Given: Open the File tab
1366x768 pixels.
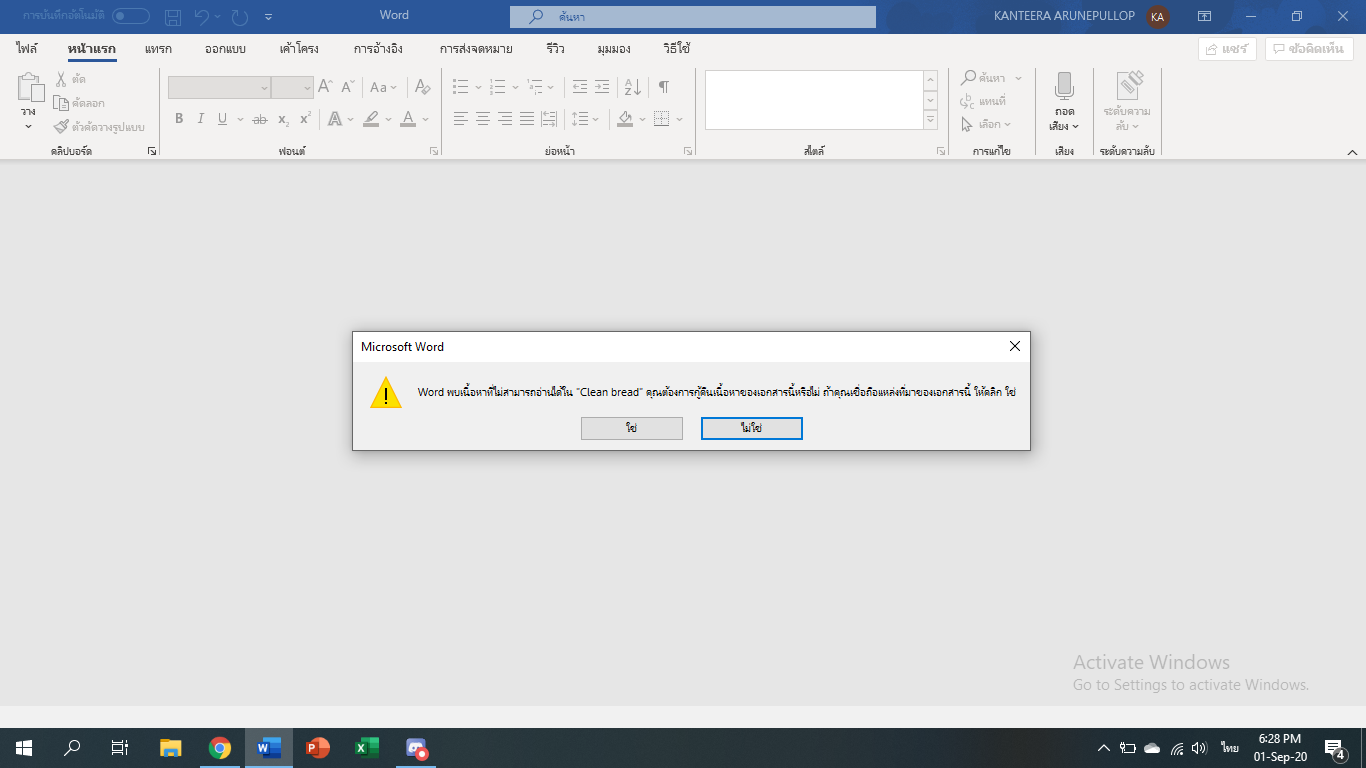Looking at the screenshot, I should click(27, 49).
